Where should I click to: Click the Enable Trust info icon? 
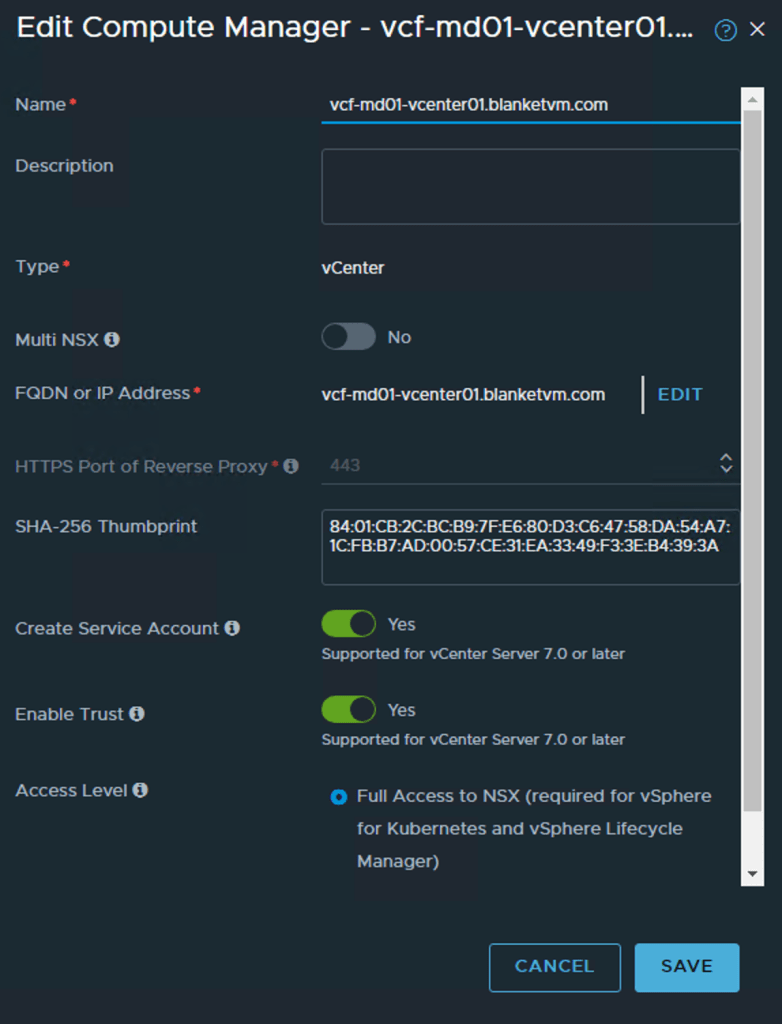(x=137, y=714)
